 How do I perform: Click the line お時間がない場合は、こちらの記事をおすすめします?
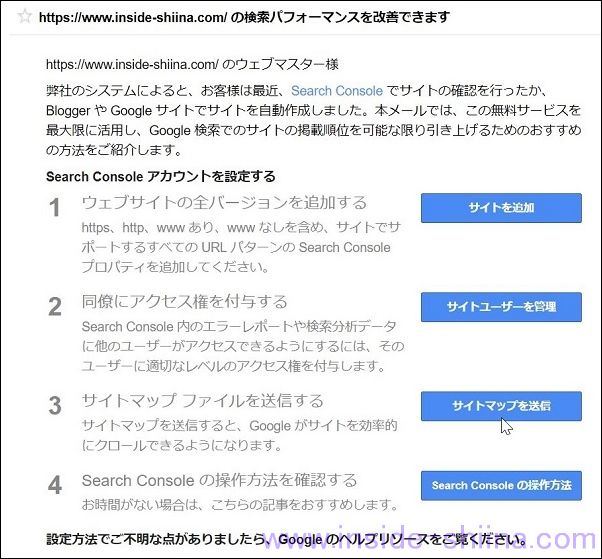240,504
